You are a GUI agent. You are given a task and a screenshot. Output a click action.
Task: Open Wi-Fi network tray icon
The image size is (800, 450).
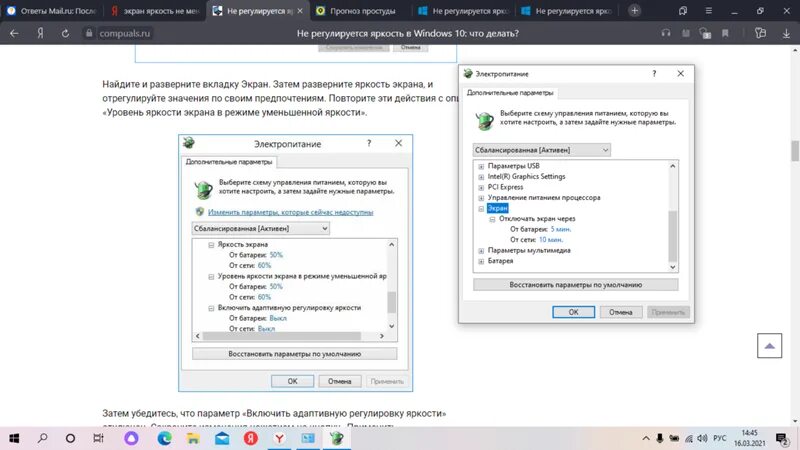(x=689, y=438)
